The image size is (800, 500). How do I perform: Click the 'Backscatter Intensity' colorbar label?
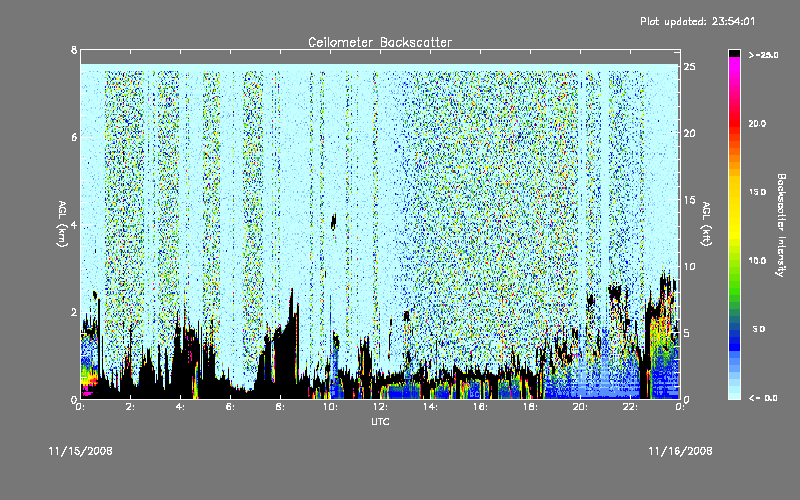781,225
